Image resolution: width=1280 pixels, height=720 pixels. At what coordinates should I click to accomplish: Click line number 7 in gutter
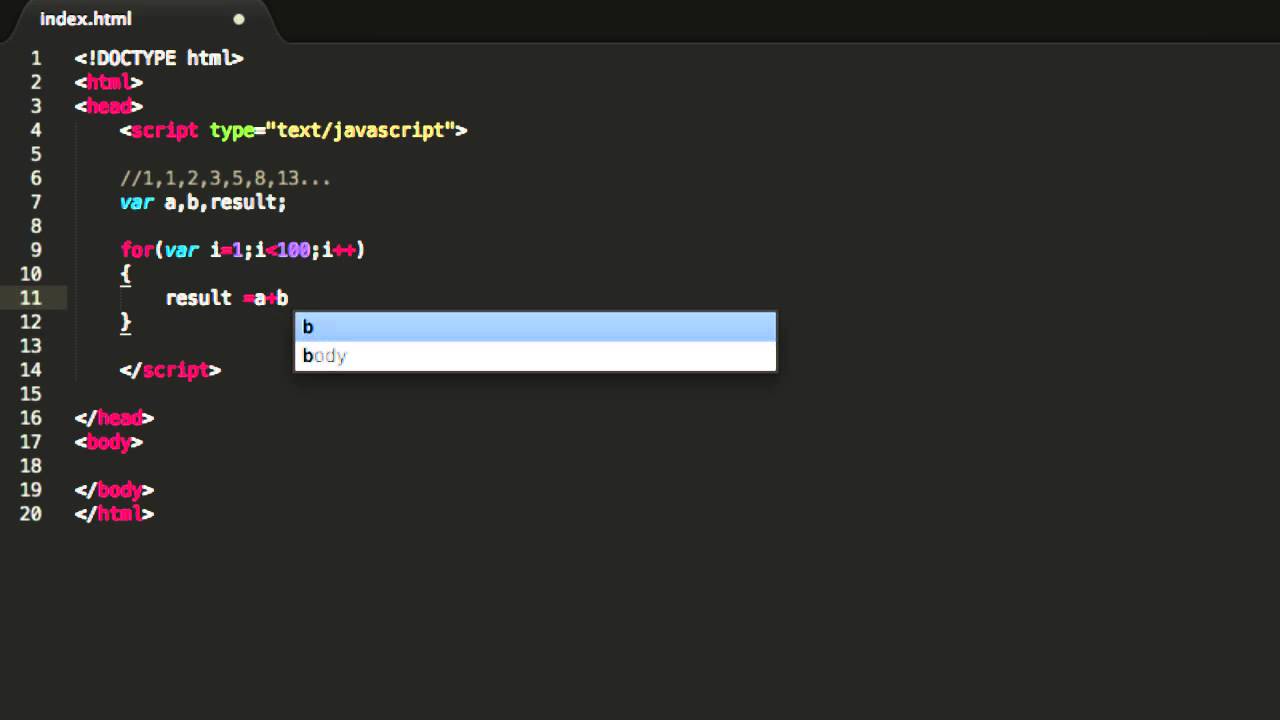pos(35,202)
